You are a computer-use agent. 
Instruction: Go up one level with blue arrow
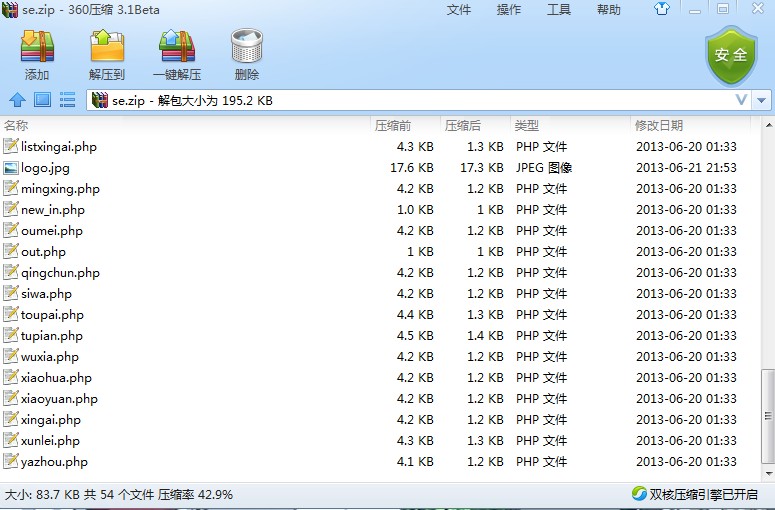(x=17, y=100)
